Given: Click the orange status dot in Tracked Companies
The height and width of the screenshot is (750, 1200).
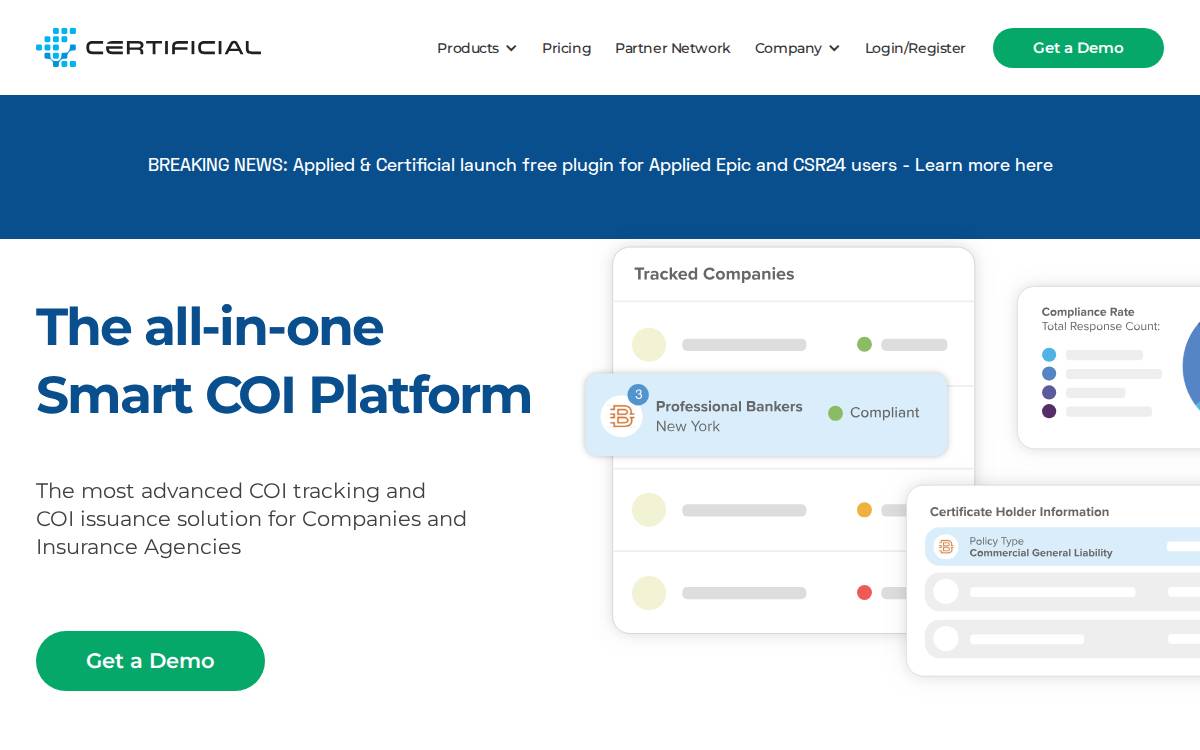Looking at the screenshot, I should (x=864, y=510).
